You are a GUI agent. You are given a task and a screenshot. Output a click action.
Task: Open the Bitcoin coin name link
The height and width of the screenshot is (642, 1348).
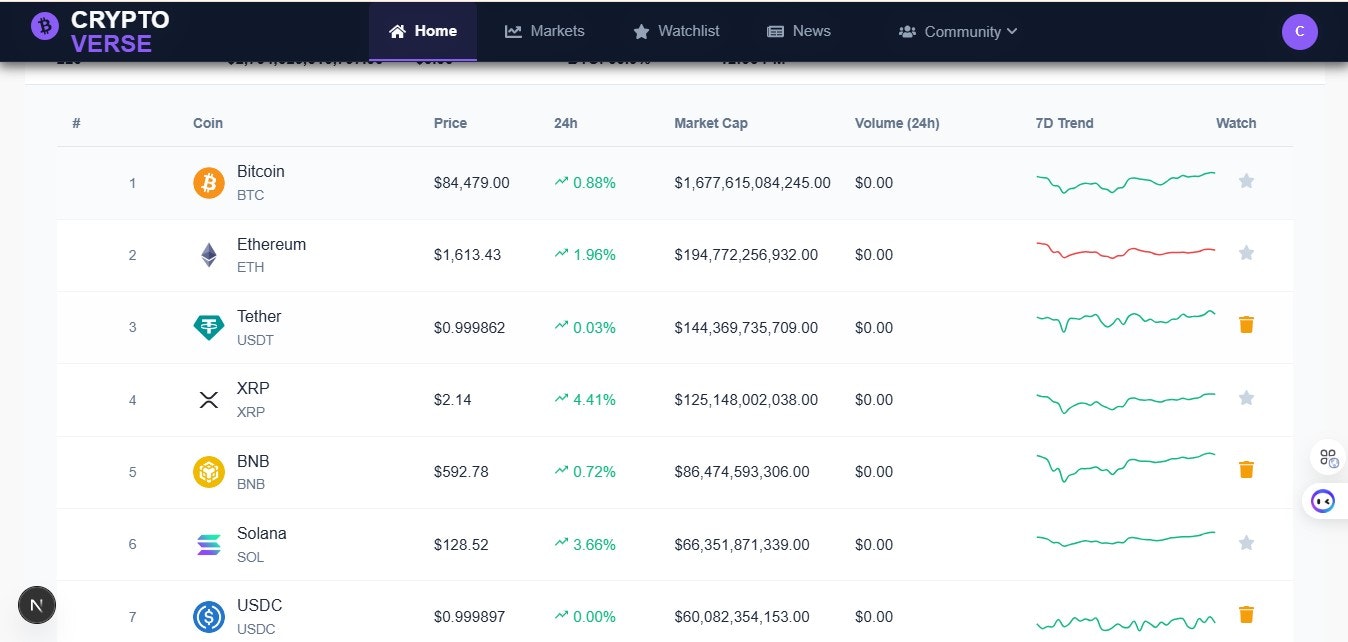(x=261, y=171)
